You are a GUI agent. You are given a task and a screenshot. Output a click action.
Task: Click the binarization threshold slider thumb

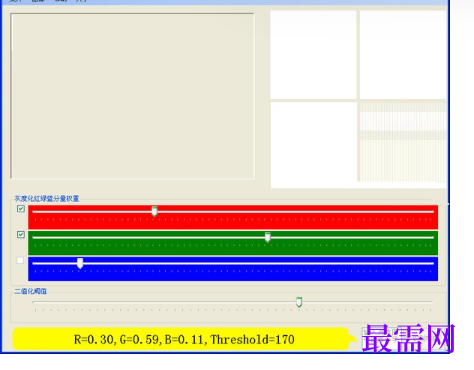point(299,302)
